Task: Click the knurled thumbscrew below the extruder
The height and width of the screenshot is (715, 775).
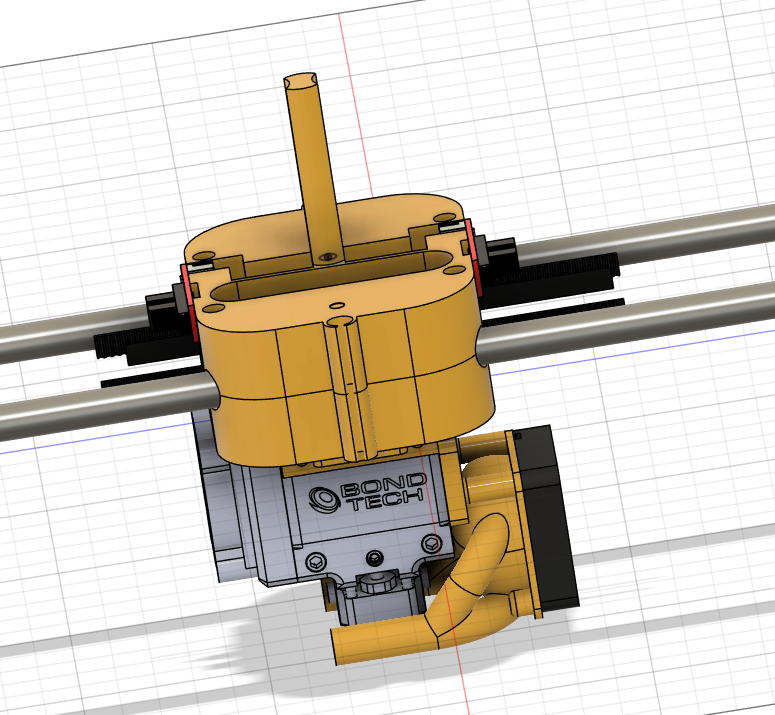Action: point(379,581)
